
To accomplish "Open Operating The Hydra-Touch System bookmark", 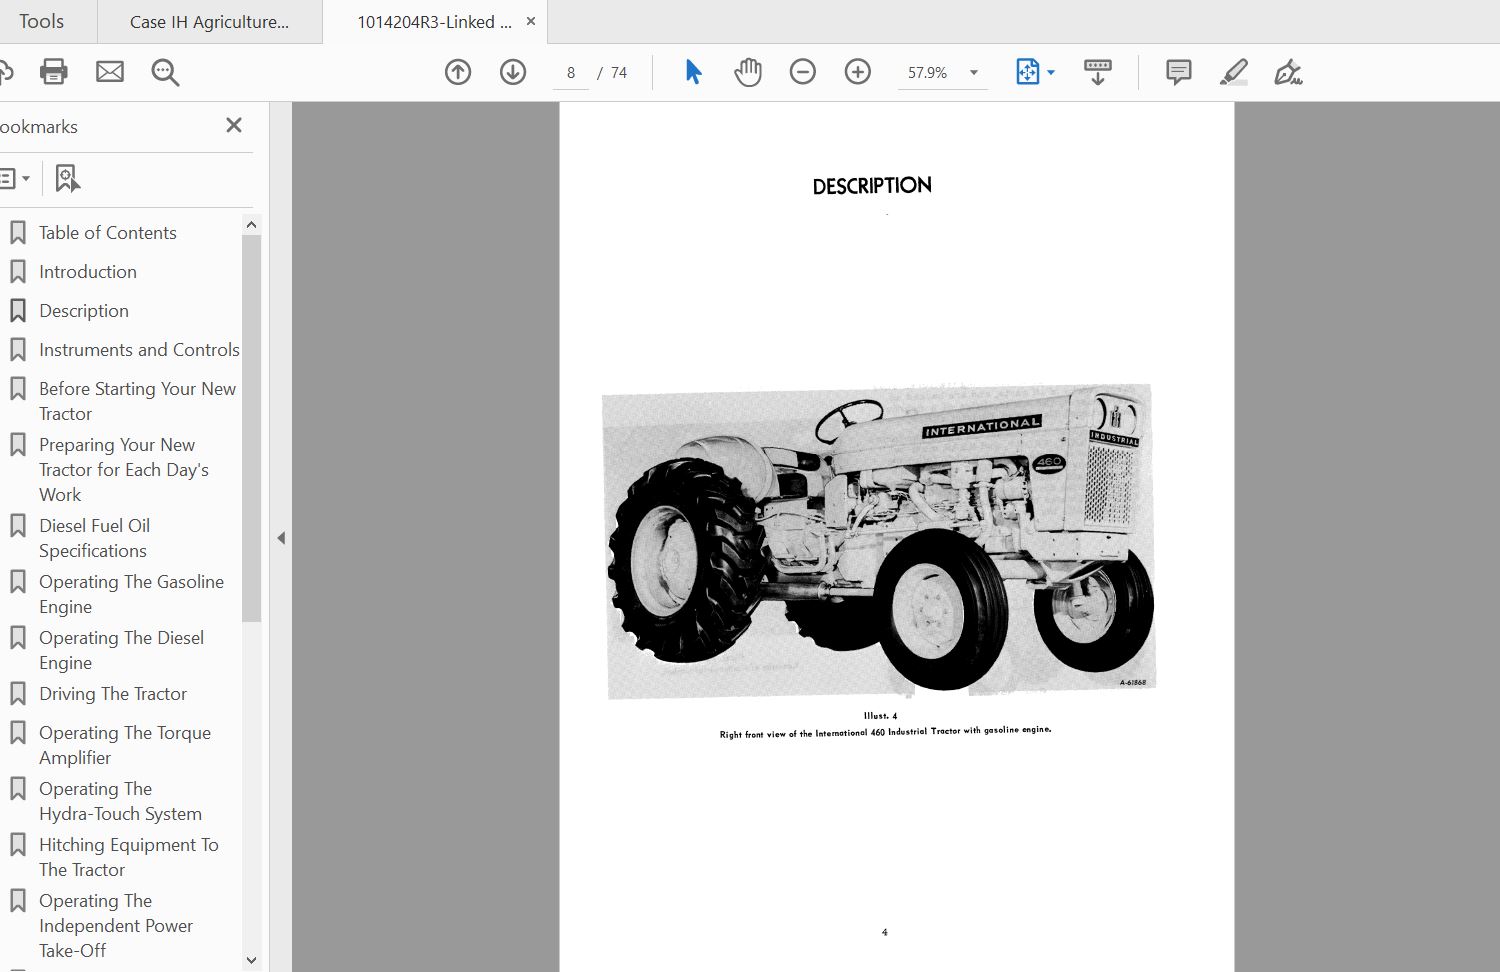I will (x=120, y=801).
